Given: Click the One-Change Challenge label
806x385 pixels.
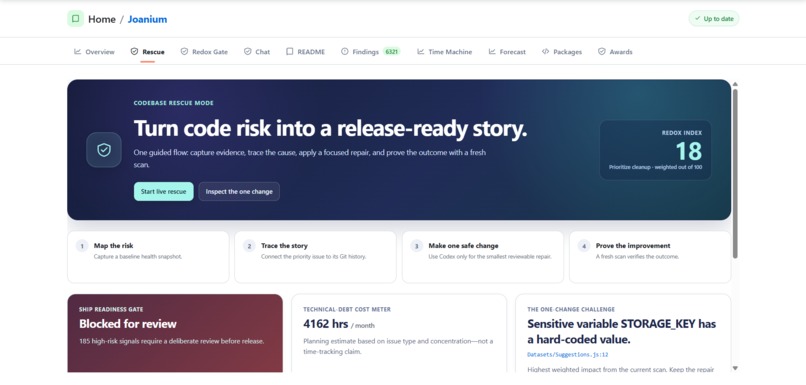Looking at the screenshot, I should coord(571,309).
